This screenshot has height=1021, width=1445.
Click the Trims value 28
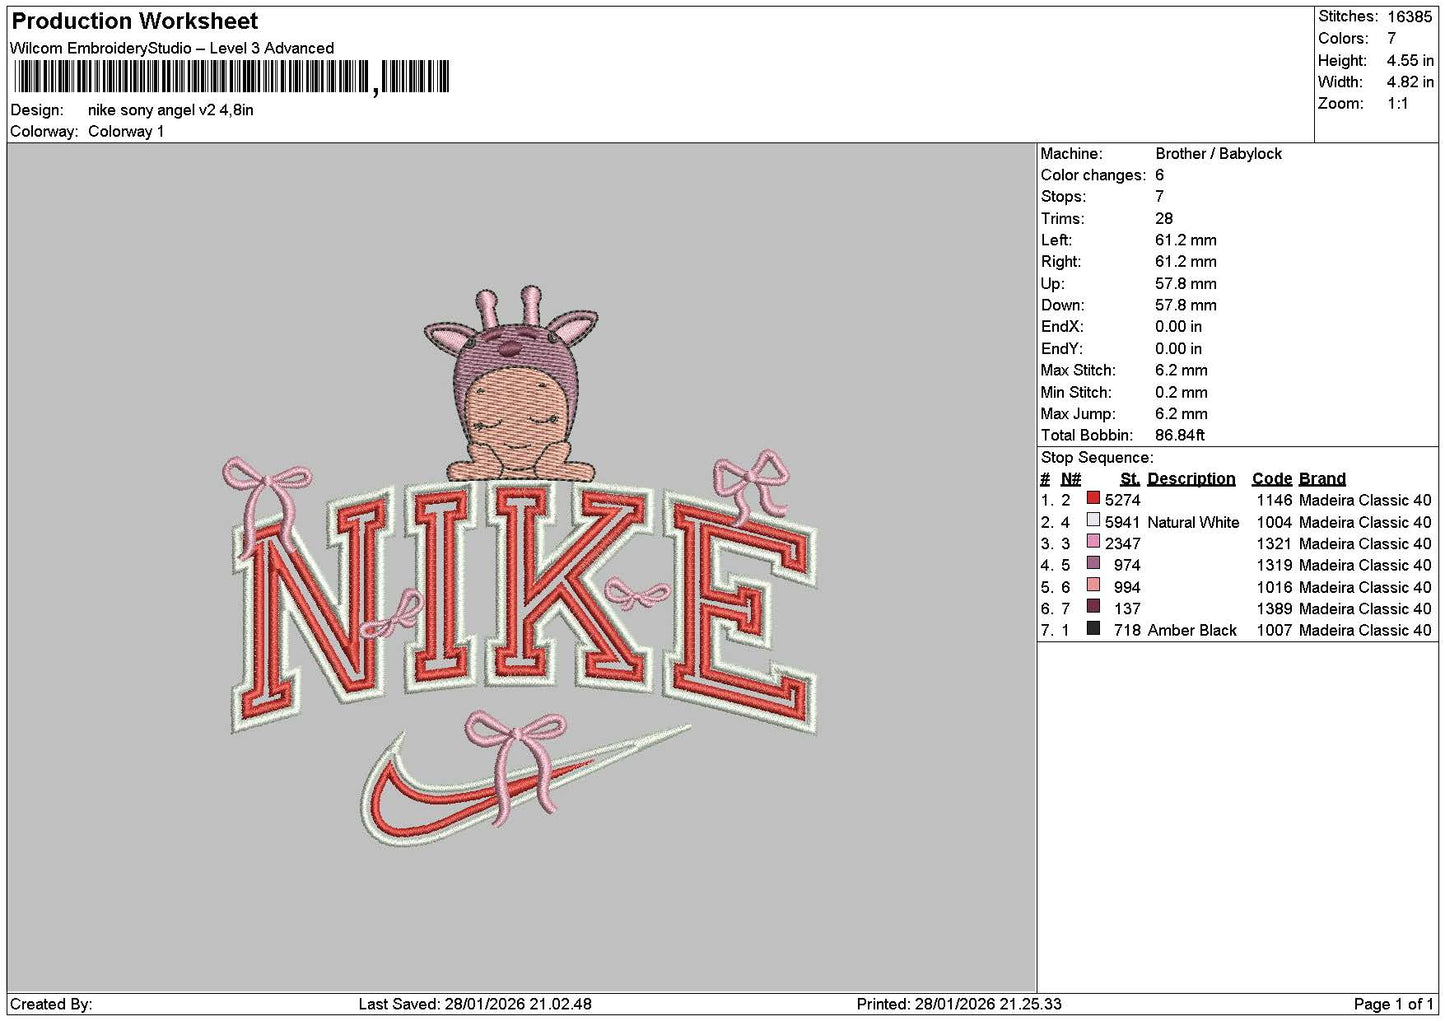point(1164,218)
